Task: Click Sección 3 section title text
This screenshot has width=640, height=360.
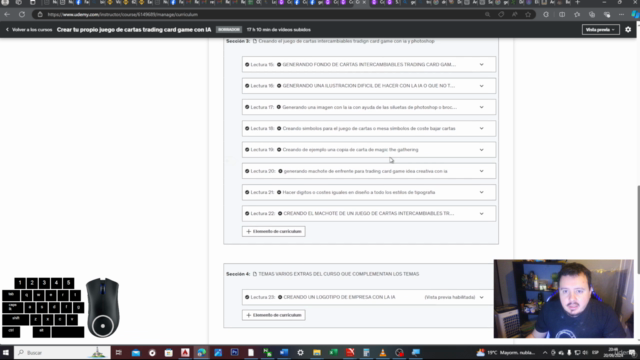Action: (346, 41)
